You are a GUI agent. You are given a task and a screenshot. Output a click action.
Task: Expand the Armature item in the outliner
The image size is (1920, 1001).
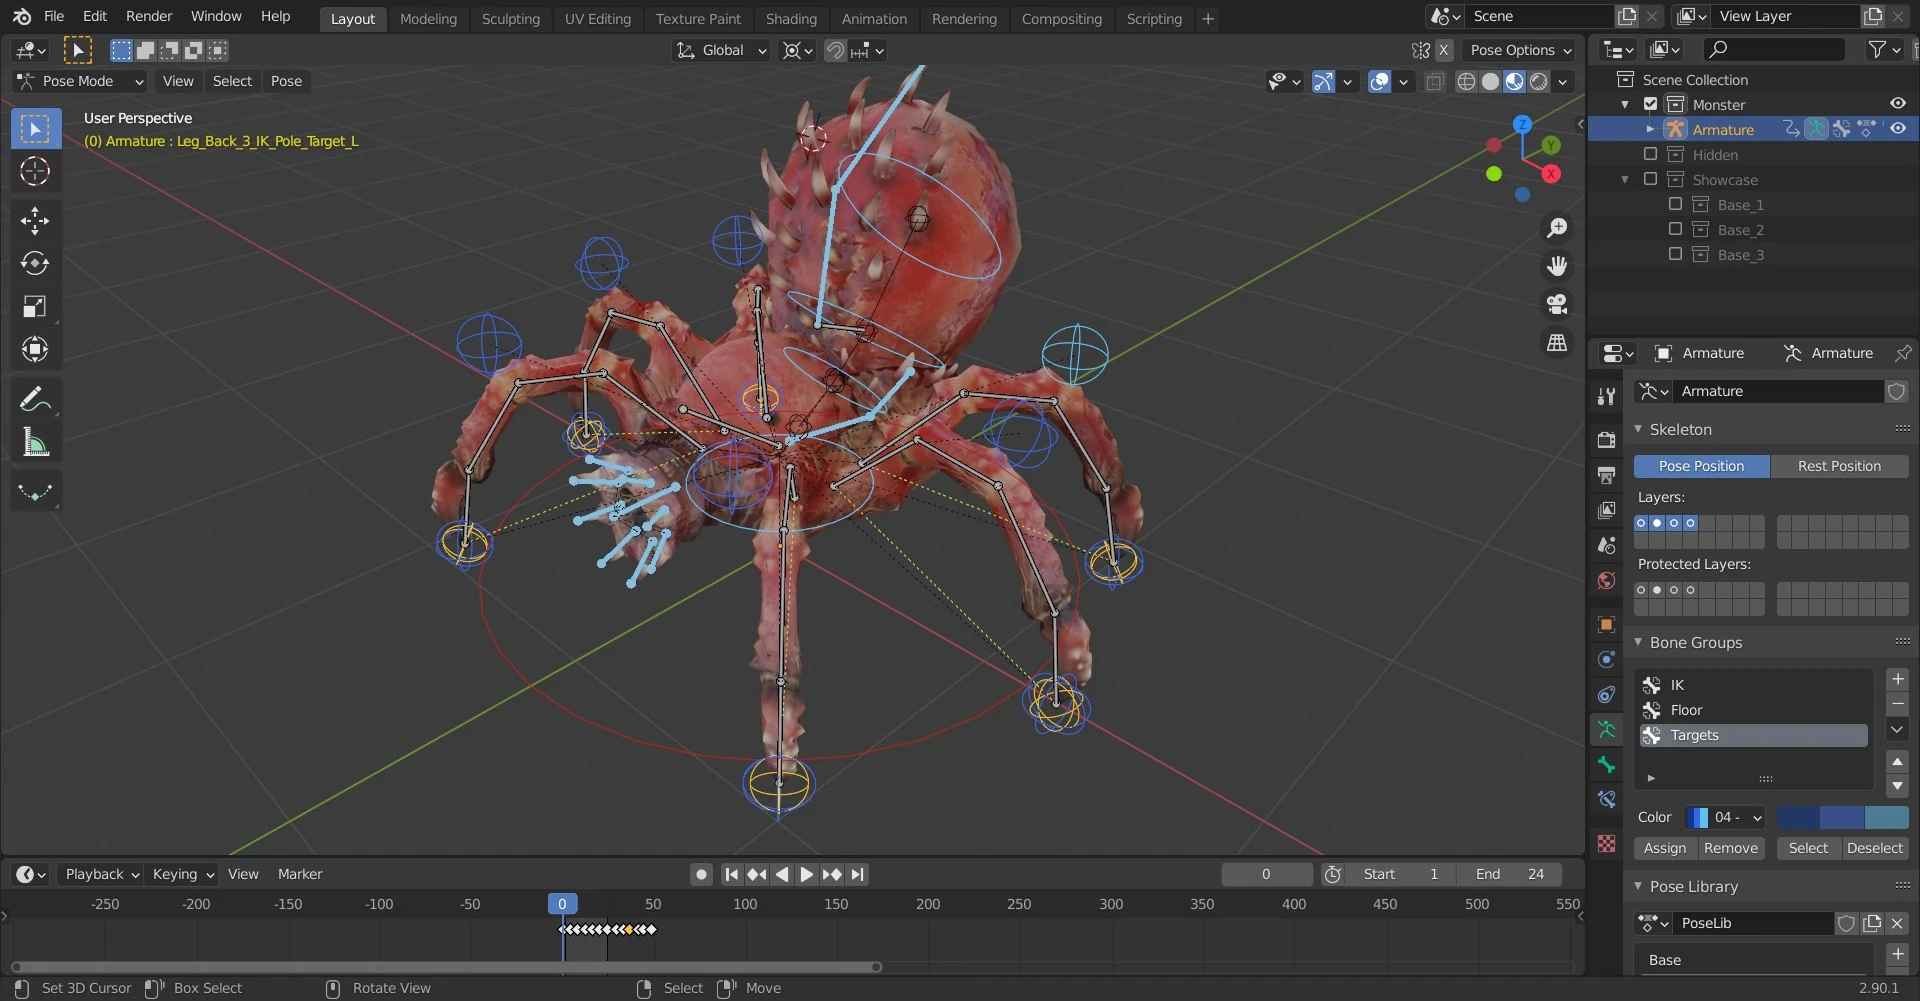pyautogui.click(x=1650, y=129)
